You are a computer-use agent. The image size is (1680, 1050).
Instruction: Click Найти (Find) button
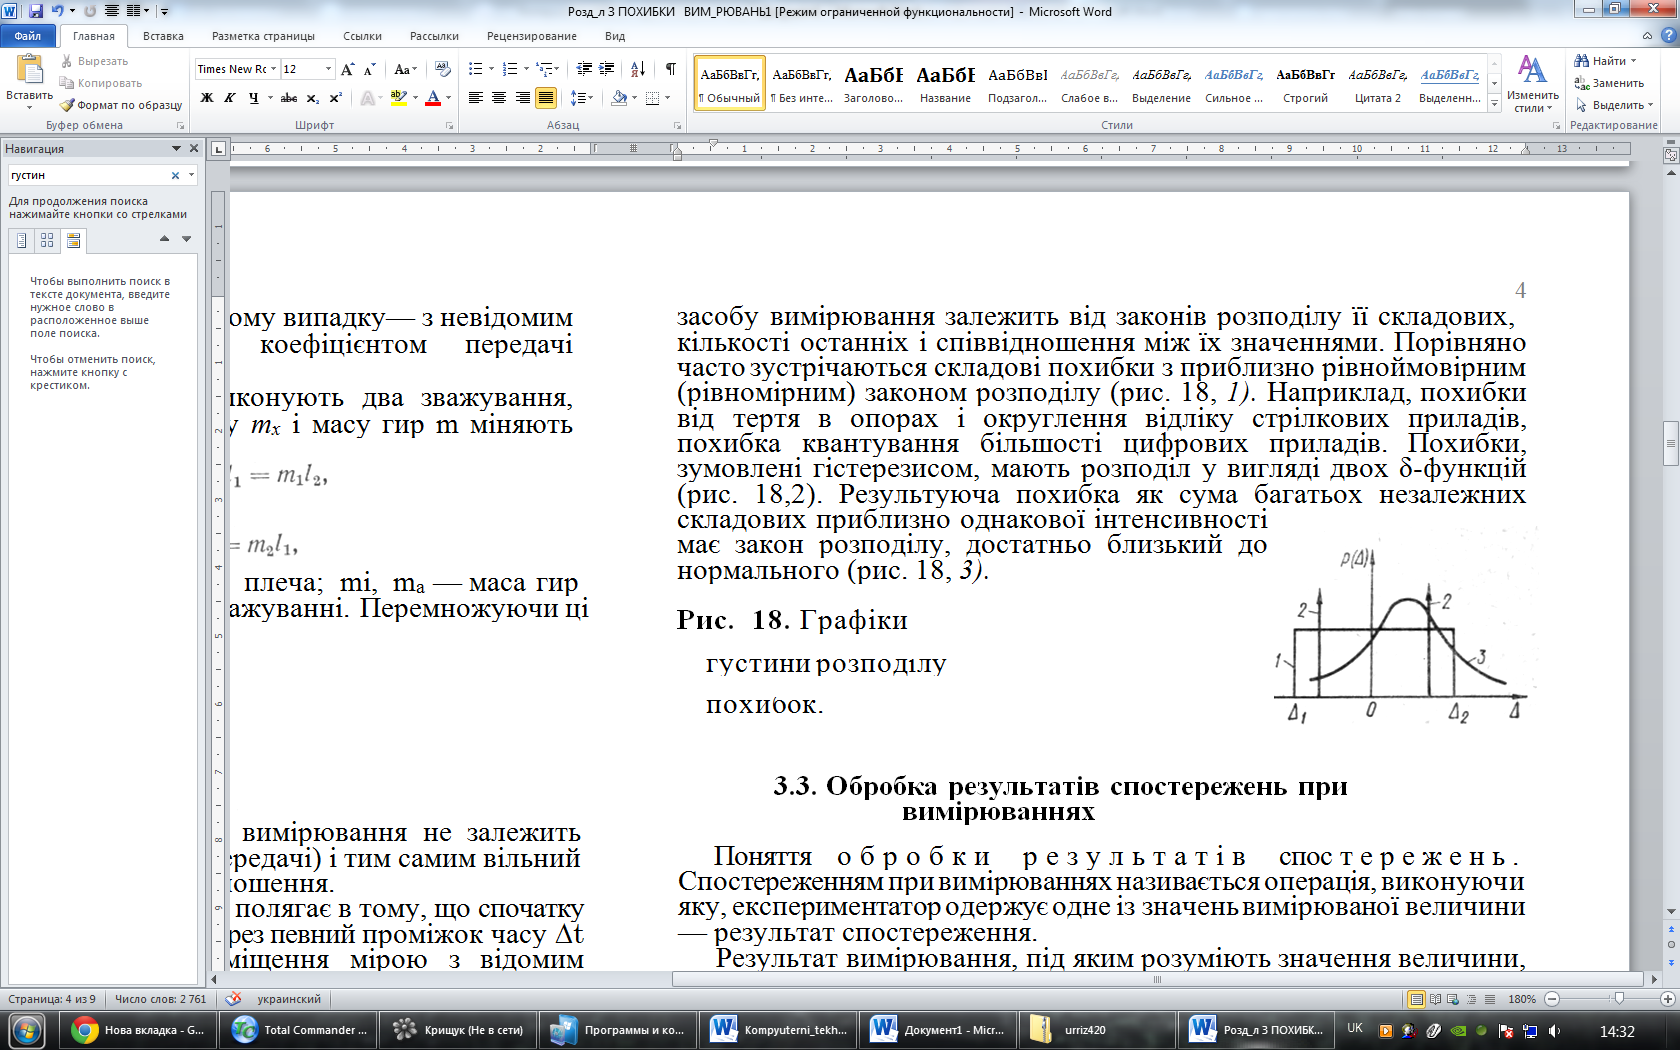tap(1605, 61)
